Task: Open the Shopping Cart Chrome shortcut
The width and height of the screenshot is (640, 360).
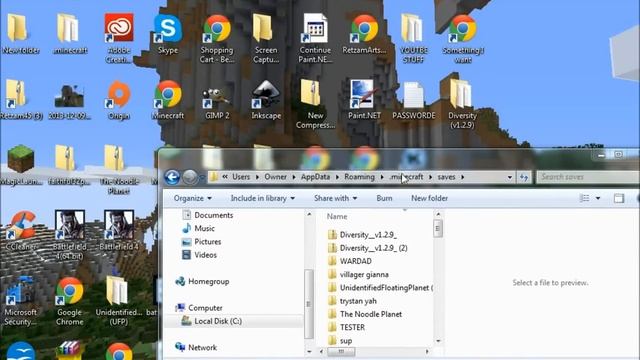Action: 217,39
